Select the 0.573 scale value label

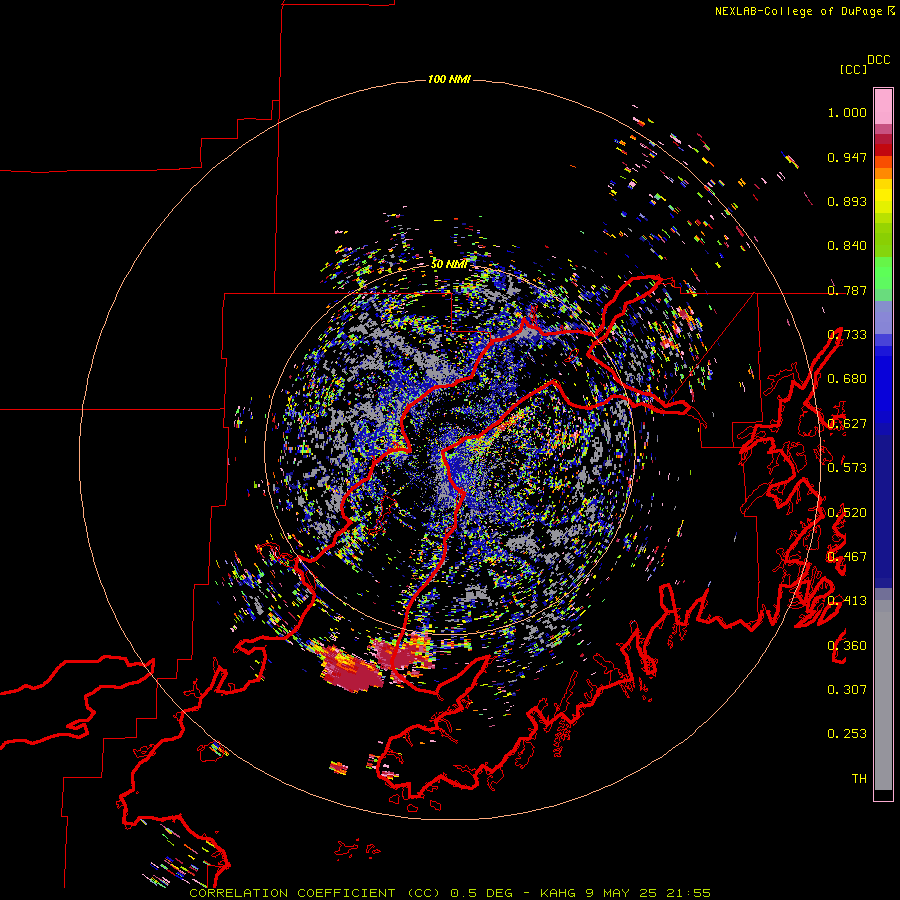point(847,468)
